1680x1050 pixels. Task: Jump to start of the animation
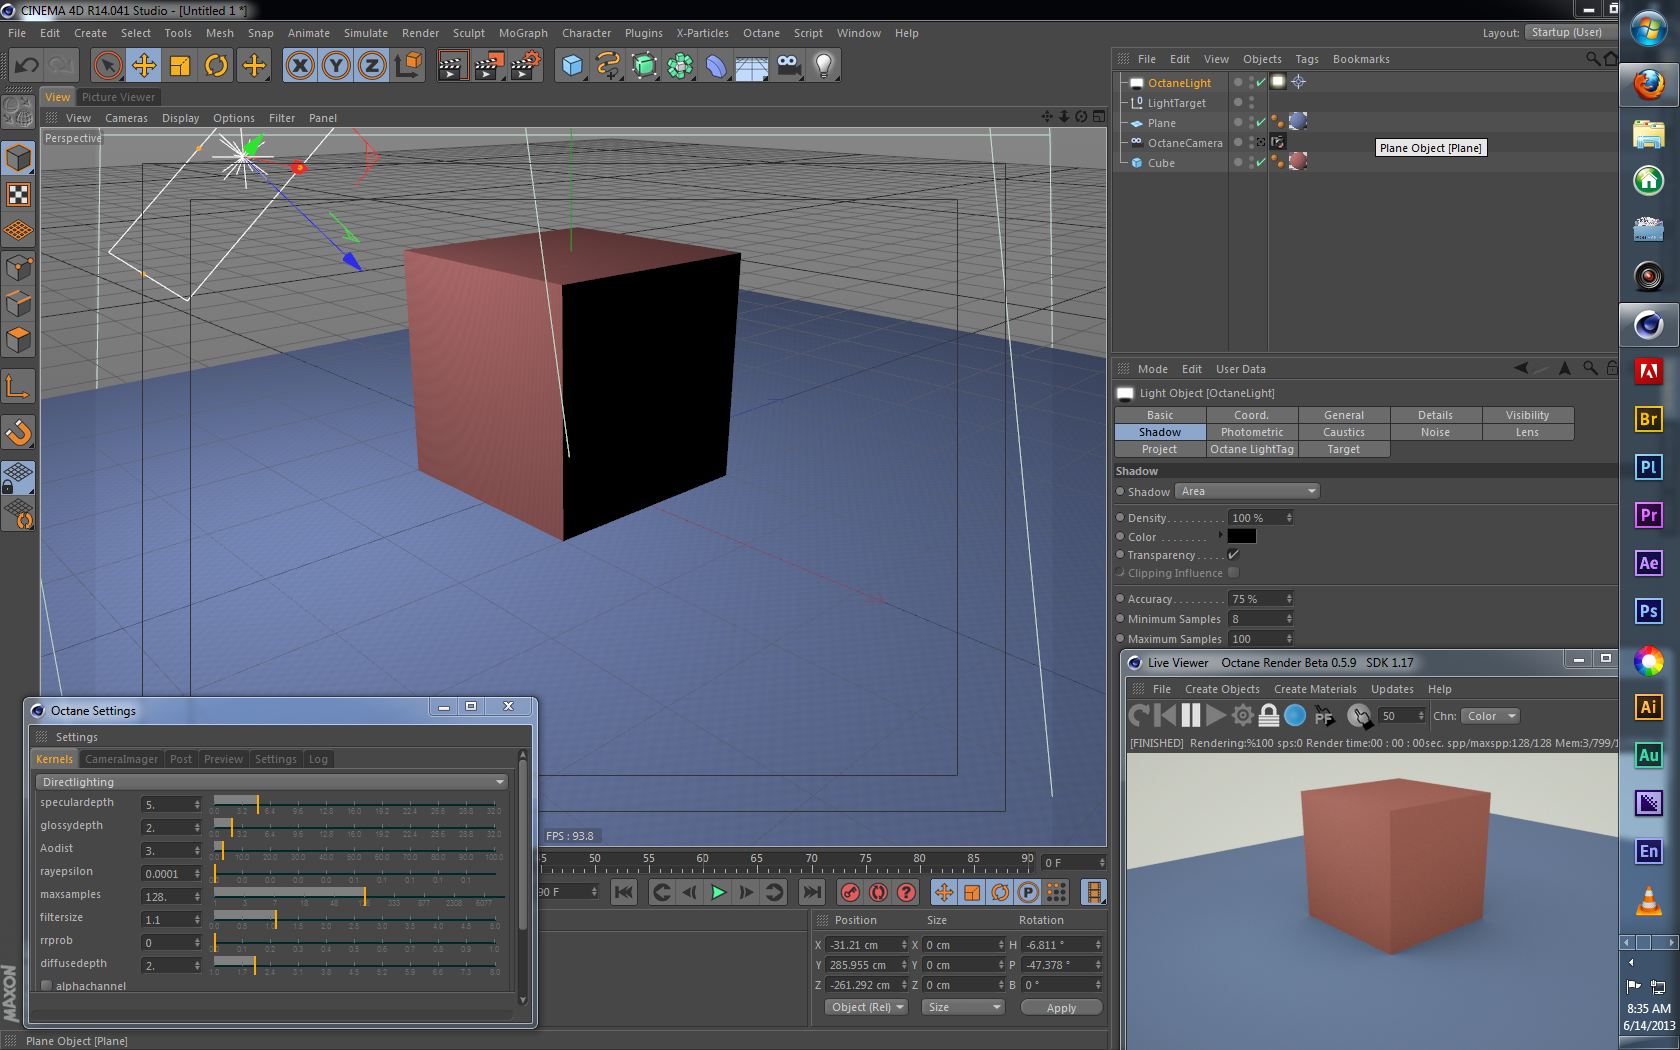pos(623,892)
